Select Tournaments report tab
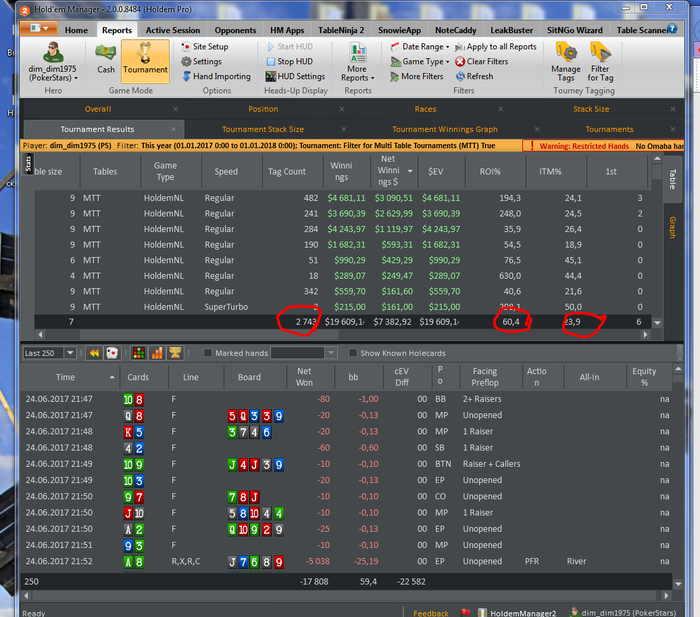Screen dimensions: 700x617 (x=609, y=129)
